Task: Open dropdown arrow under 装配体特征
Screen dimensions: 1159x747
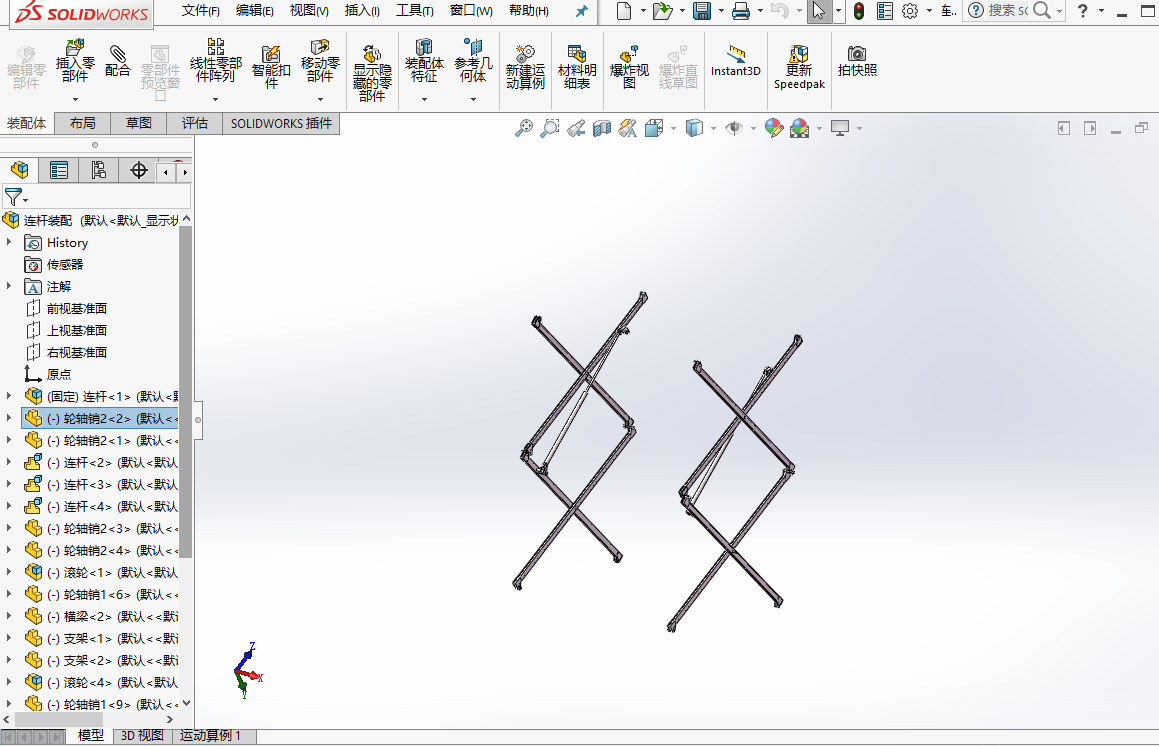Action: click(424, 99)
